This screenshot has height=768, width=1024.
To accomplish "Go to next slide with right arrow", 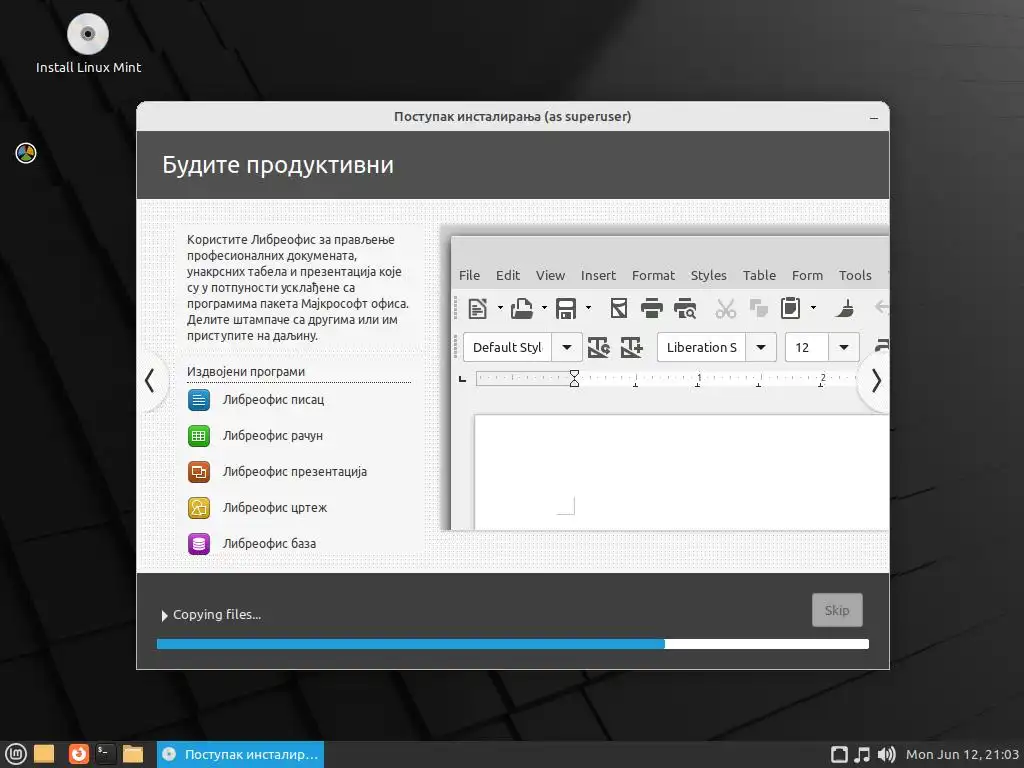I will click(876, 380).
